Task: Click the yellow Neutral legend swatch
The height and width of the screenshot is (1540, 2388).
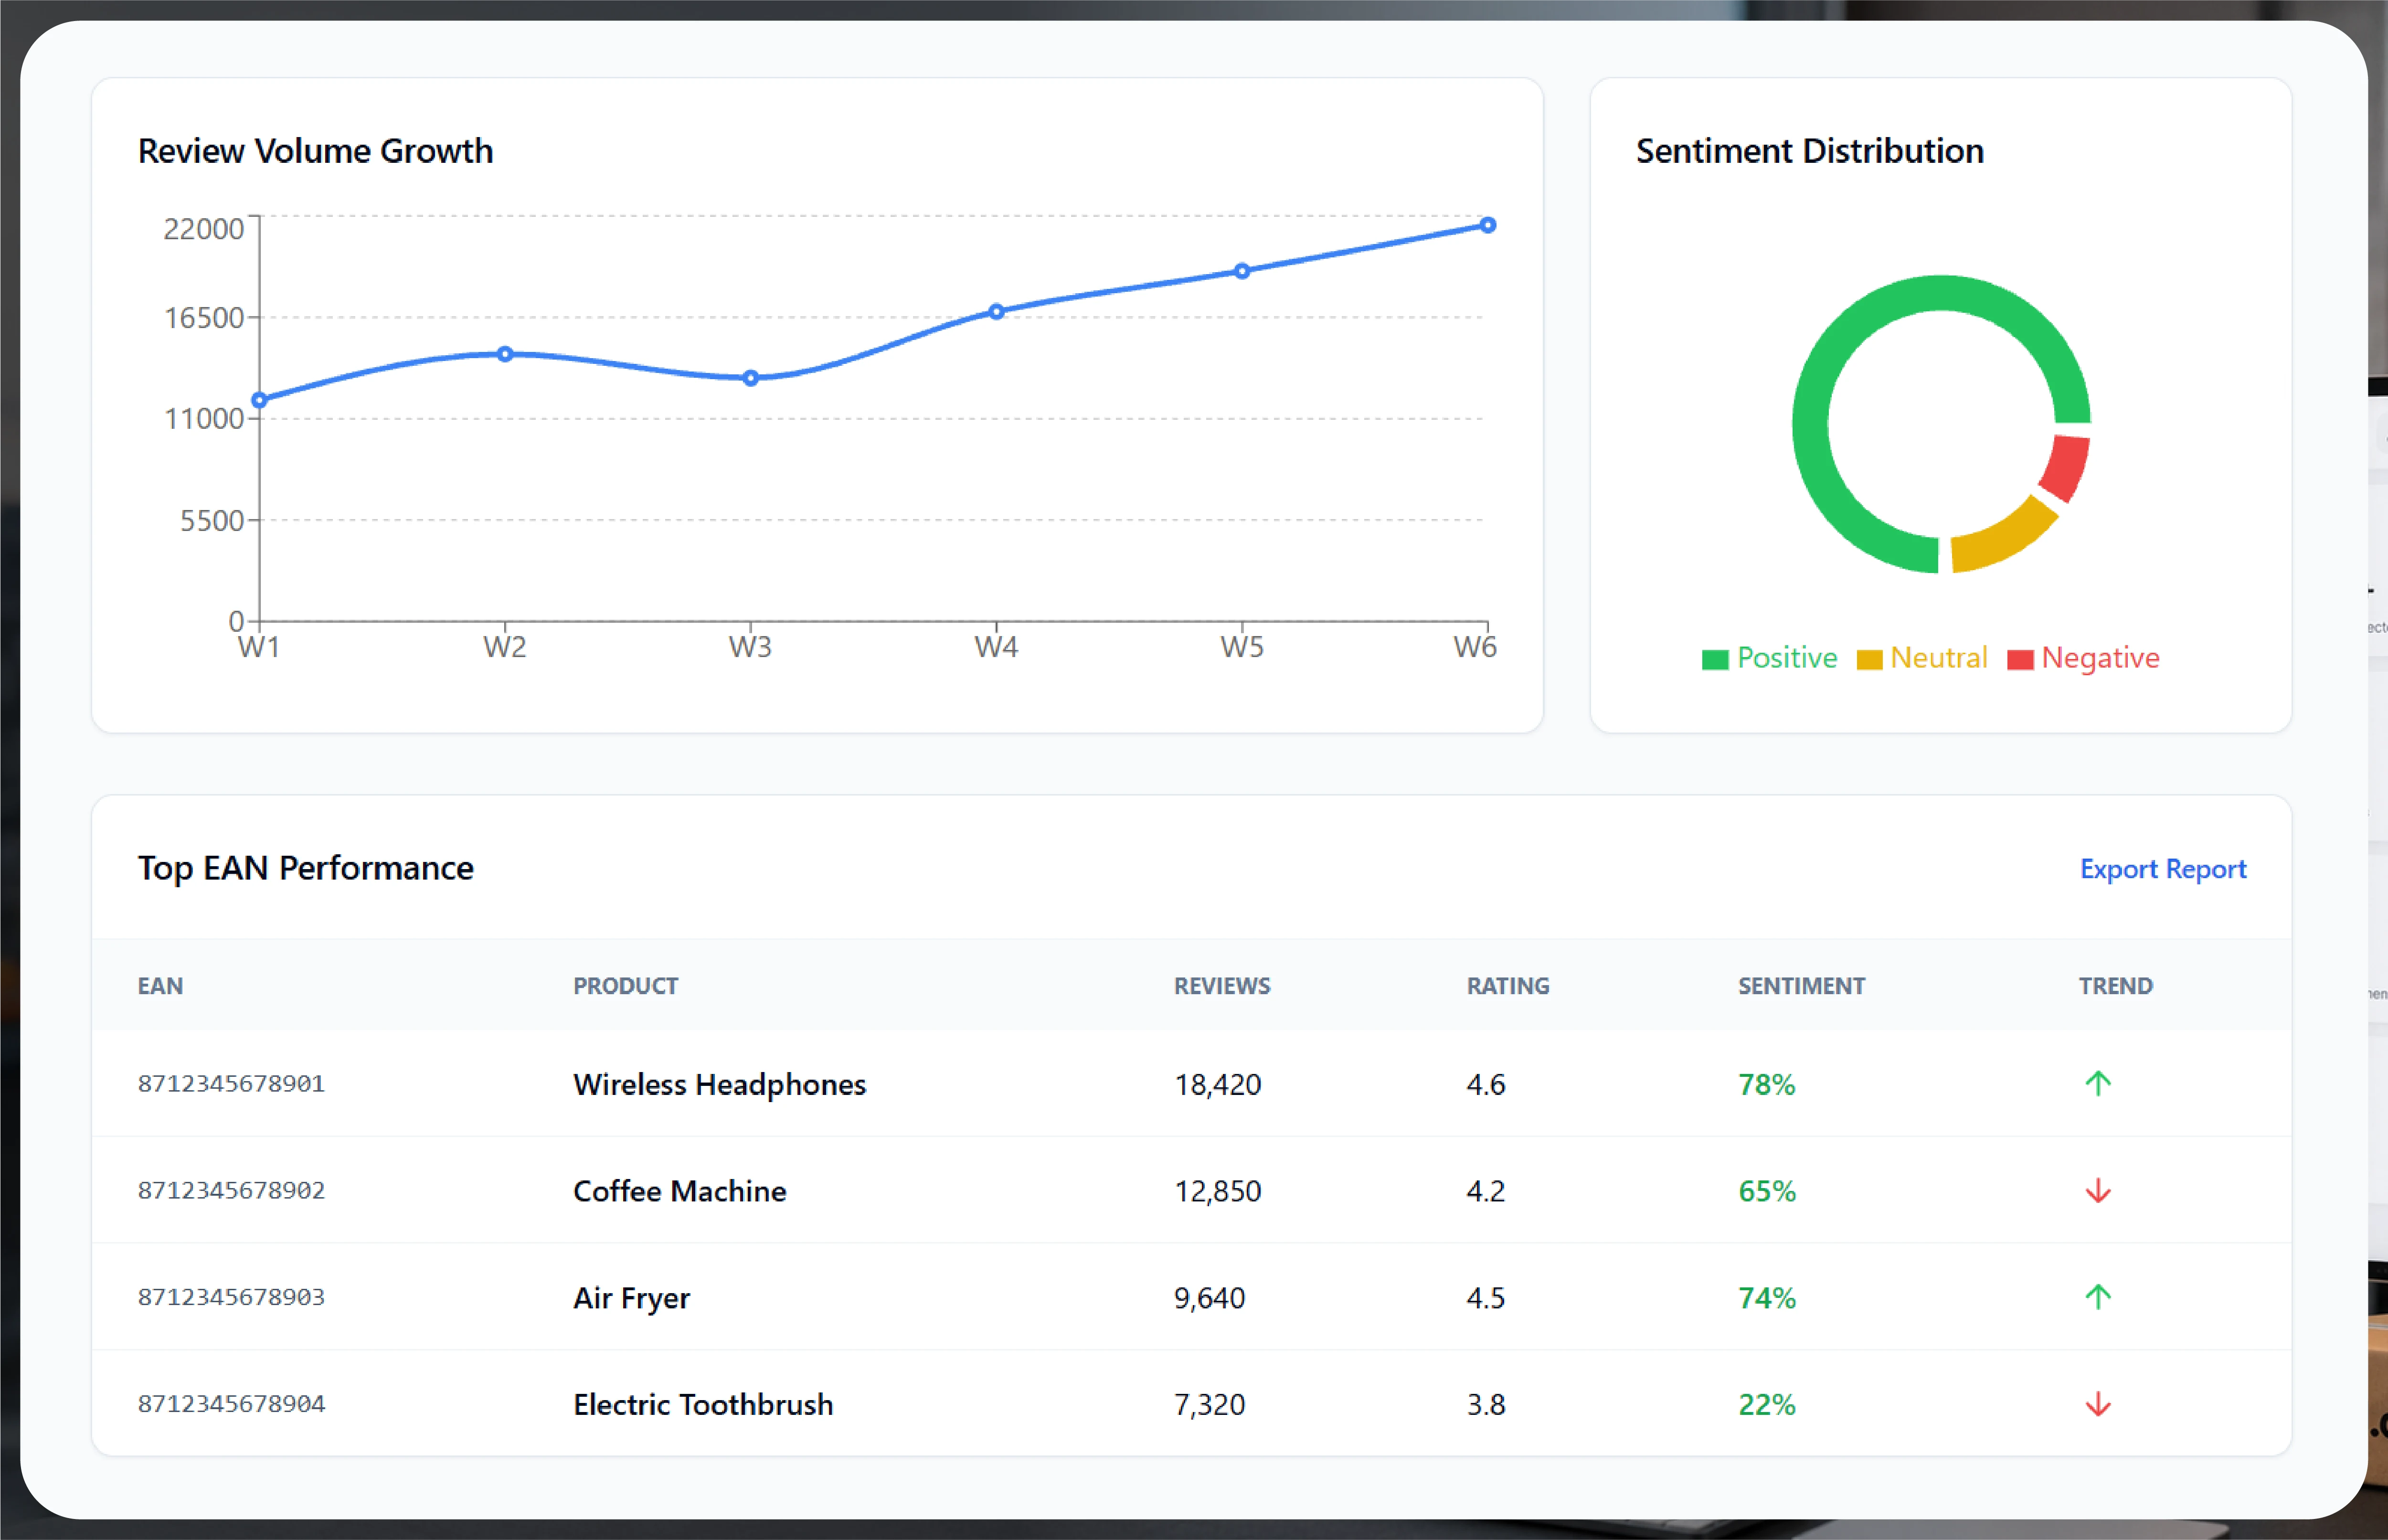Action: (1869, 660)
